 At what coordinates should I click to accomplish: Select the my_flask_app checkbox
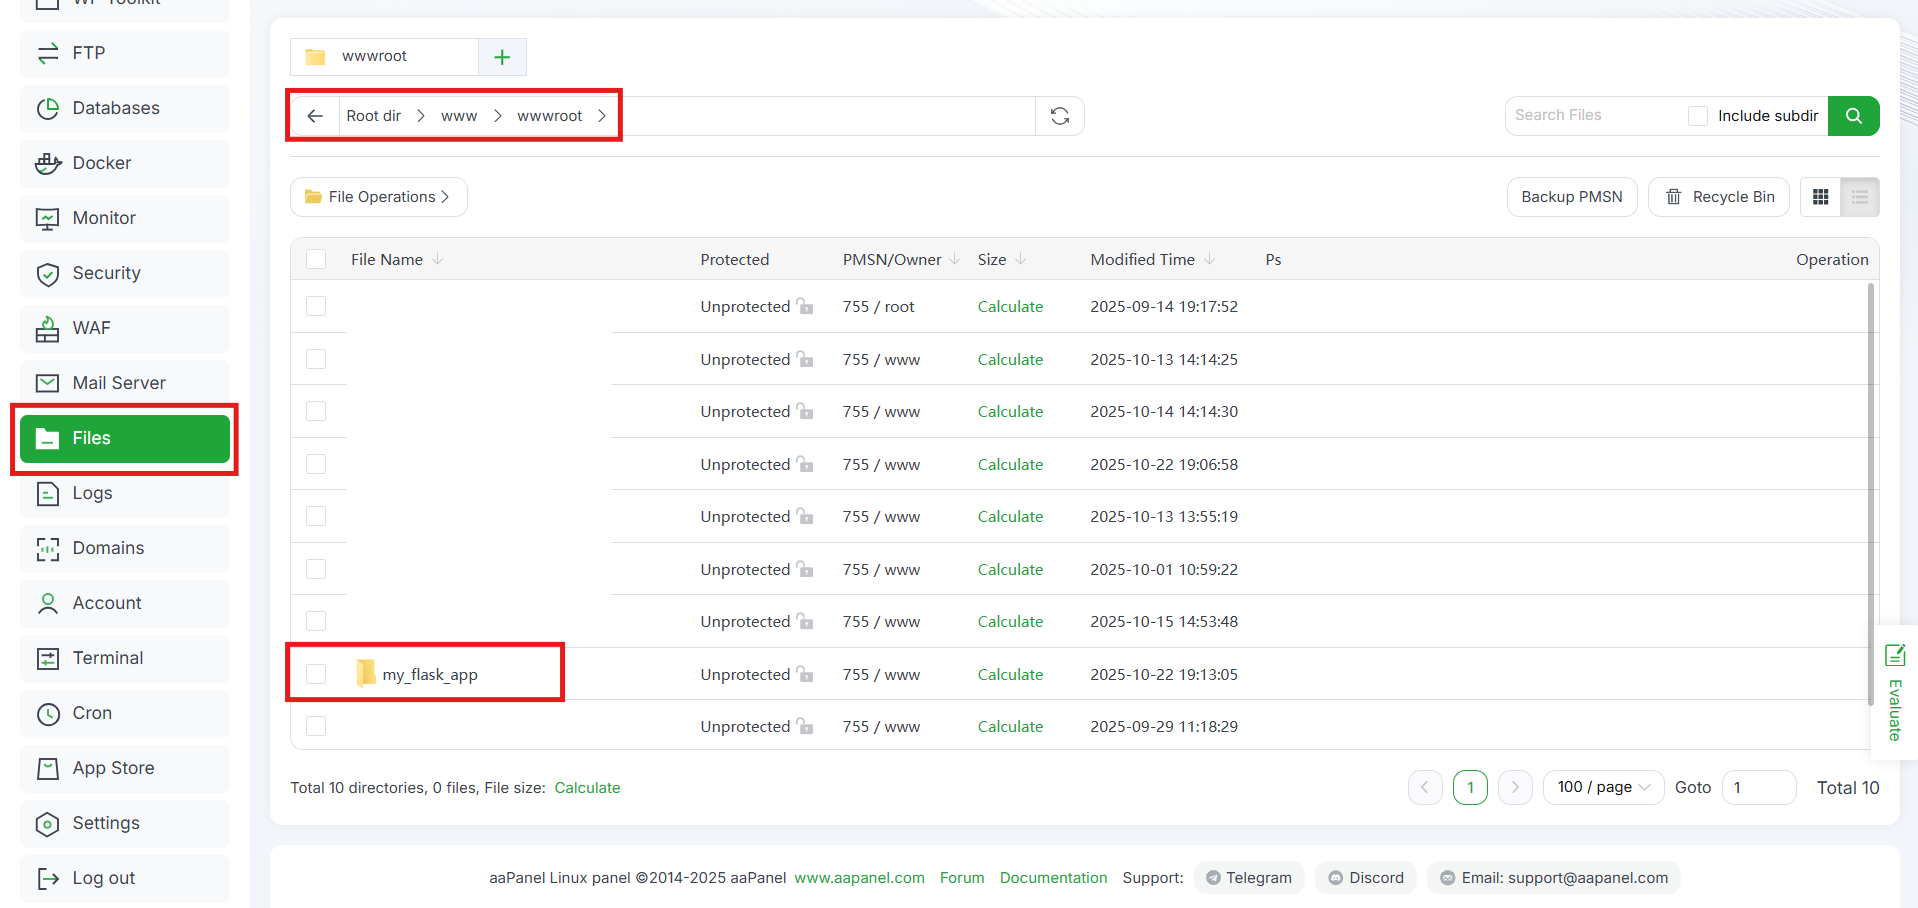click(x=316, y=674)
